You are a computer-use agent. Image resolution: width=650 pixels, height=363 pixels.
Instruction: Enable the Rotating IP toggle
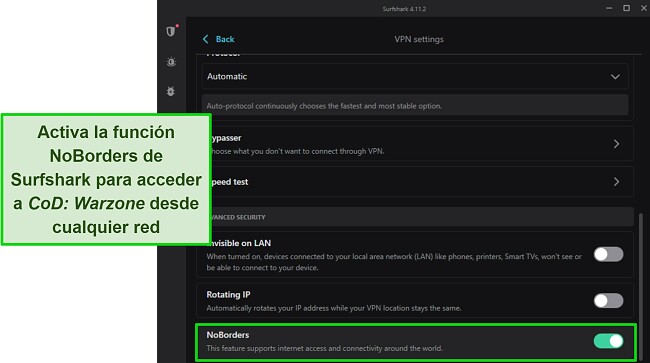click(608, 300)
